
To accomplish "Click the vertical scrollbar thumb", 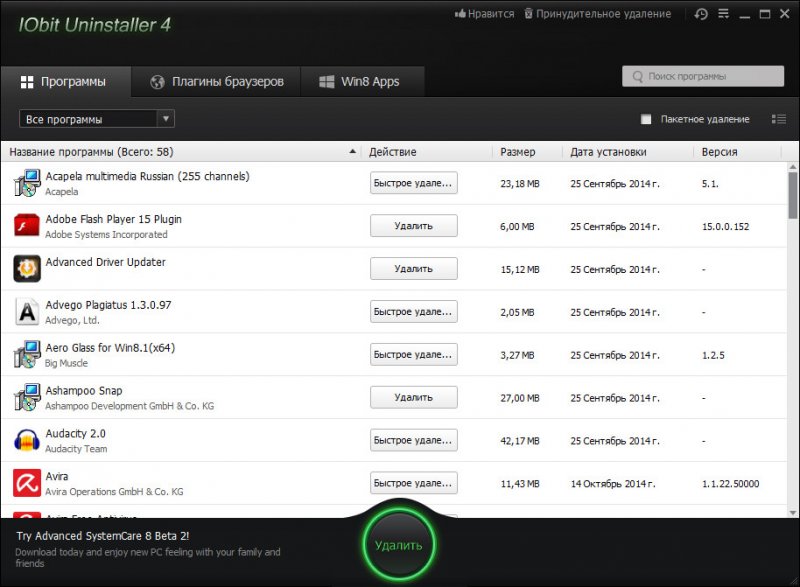I will pyautogui.click(x=792, y=195).
